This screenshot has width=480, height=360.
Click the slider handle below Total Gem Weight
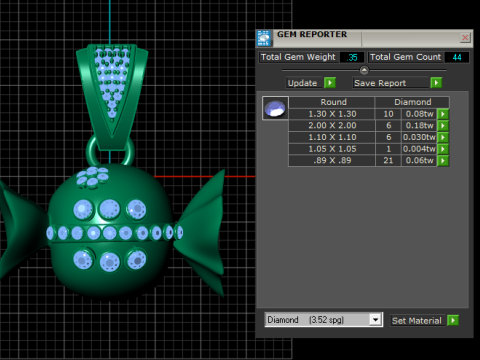coord(364,70)
